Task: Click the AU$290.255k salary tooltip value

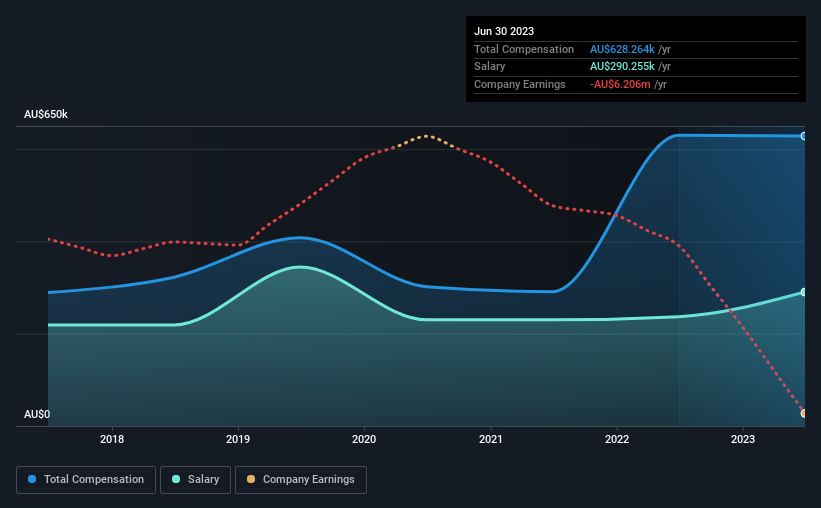Action: tap(622, 67)
